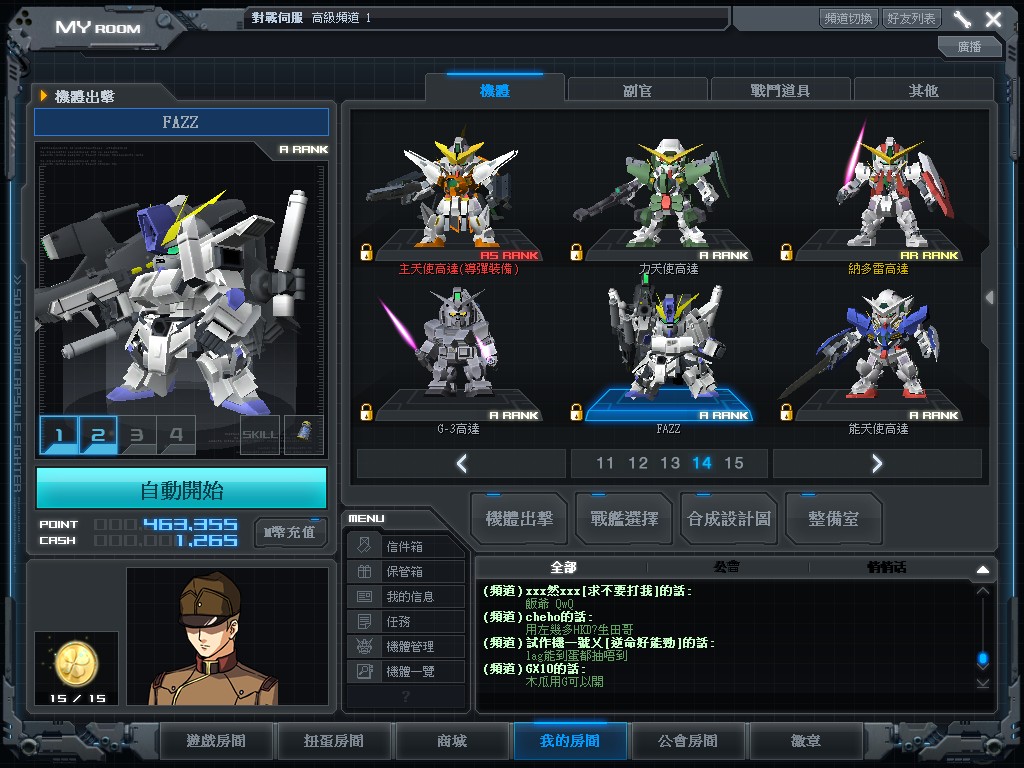The width and height of the screenshot is (1024, 768).
Task: Open the 保管箱 gift storage item
Action: [406, 572]
